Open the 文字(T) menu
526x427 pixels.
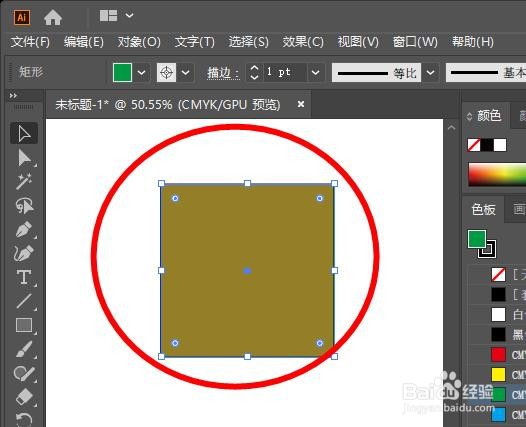click(195, 42)
